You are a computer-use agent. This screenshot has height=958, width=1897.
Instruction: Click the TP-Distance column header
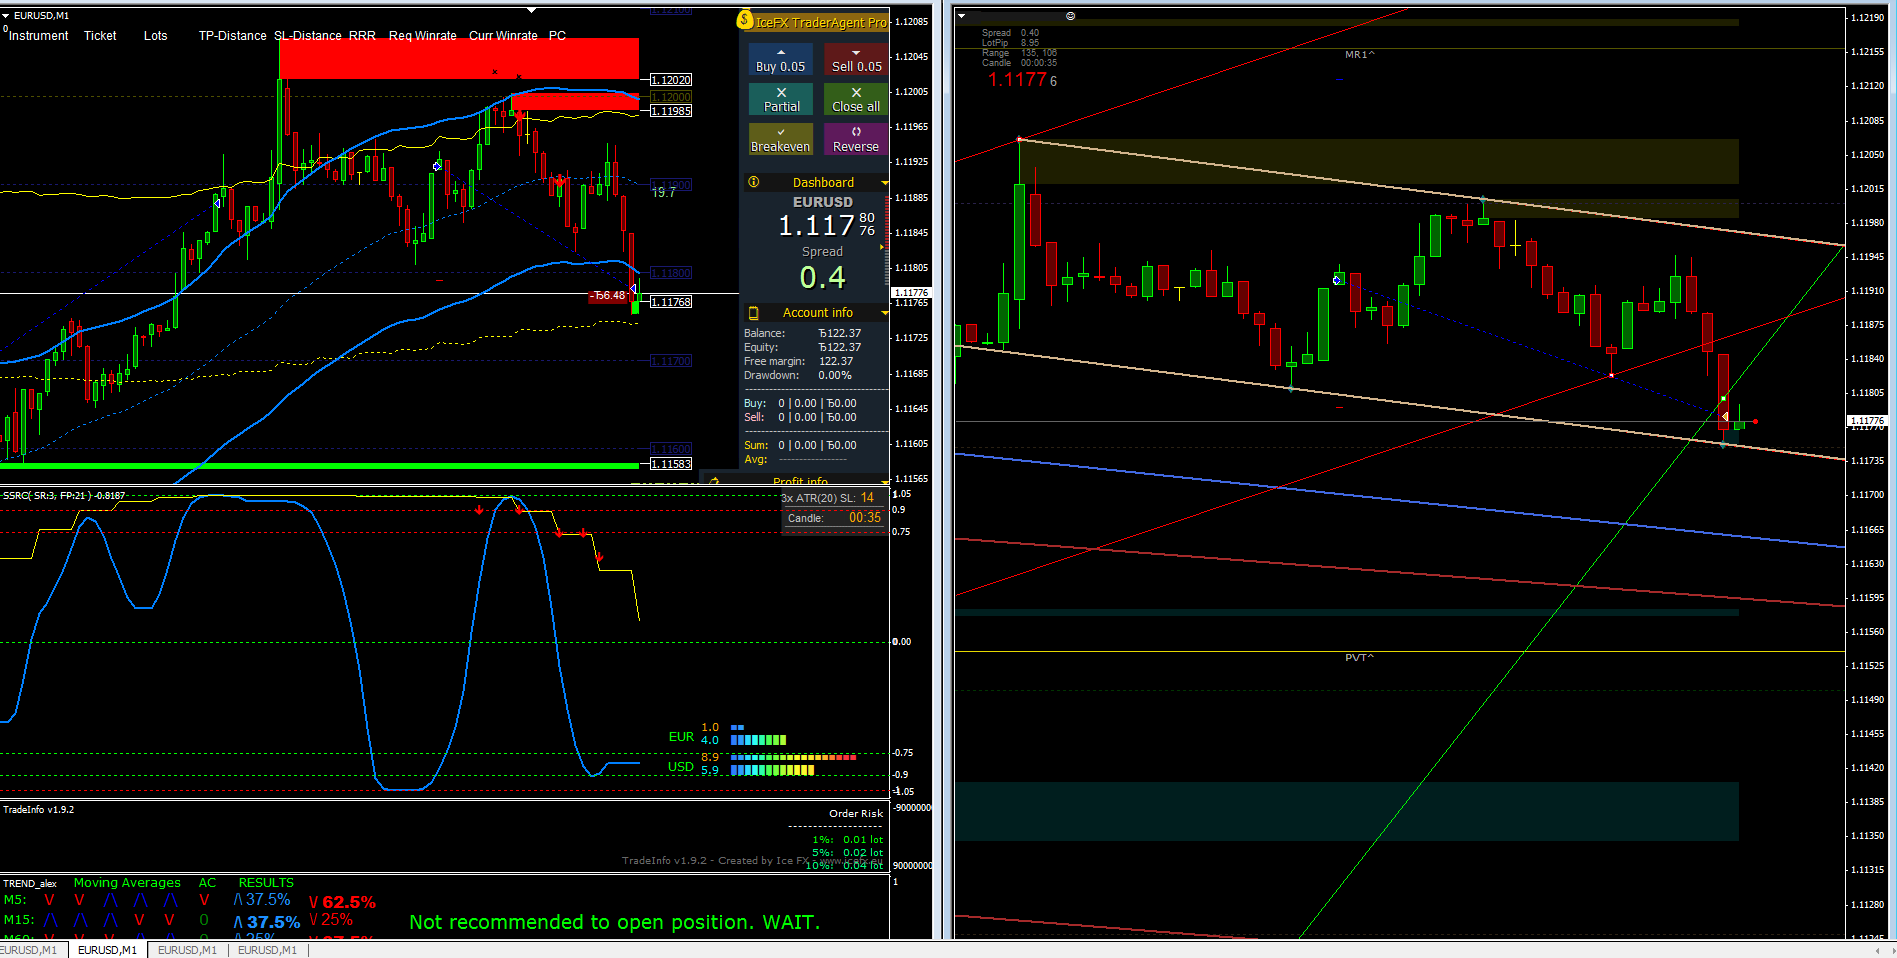coord(233,36)
